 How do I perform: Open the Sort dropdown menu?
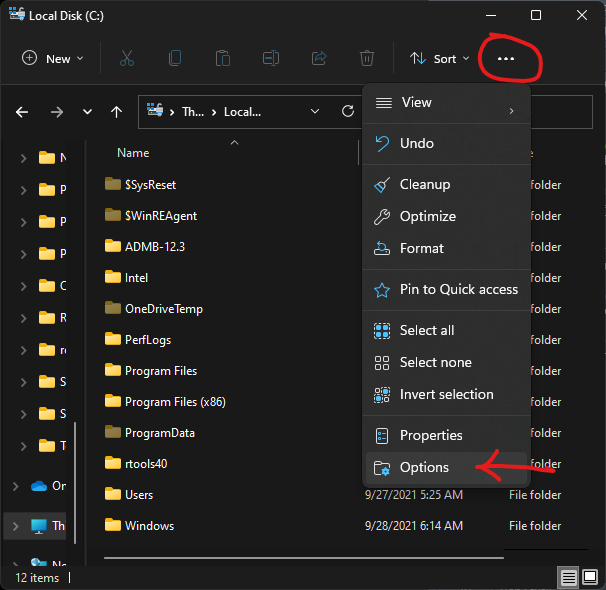[x=439, y=59]
